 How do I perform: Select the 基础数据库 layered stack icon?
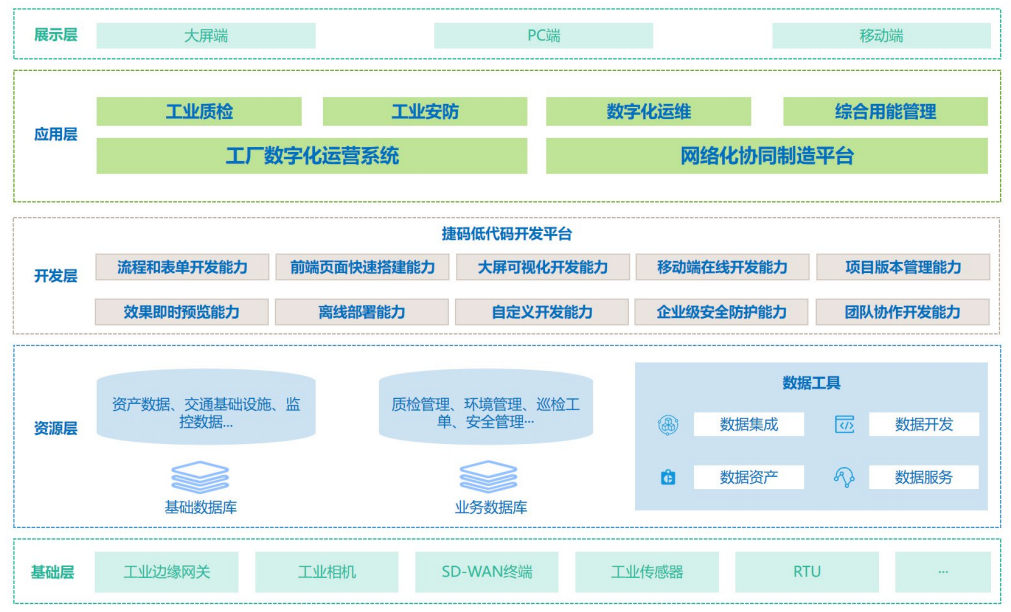pos(201,476)
